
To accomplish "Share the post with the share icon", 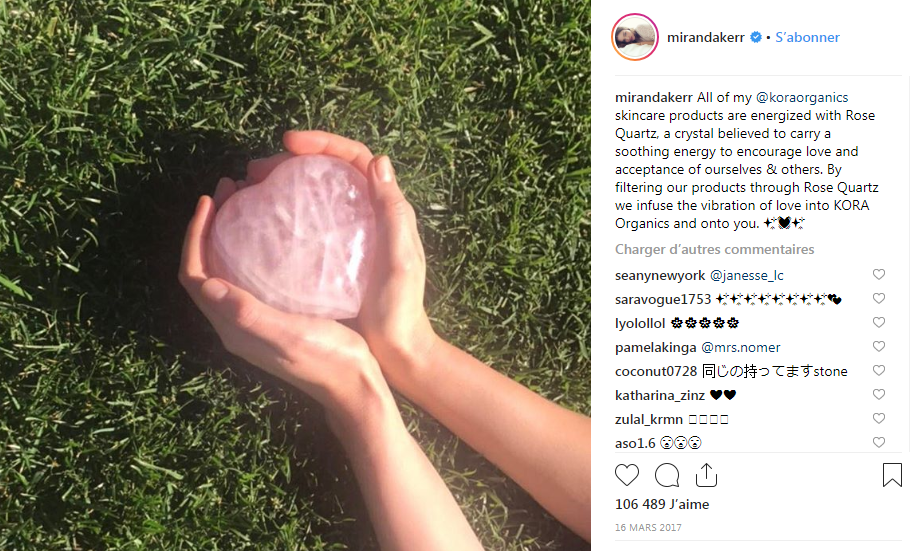I will pos(706,475).
